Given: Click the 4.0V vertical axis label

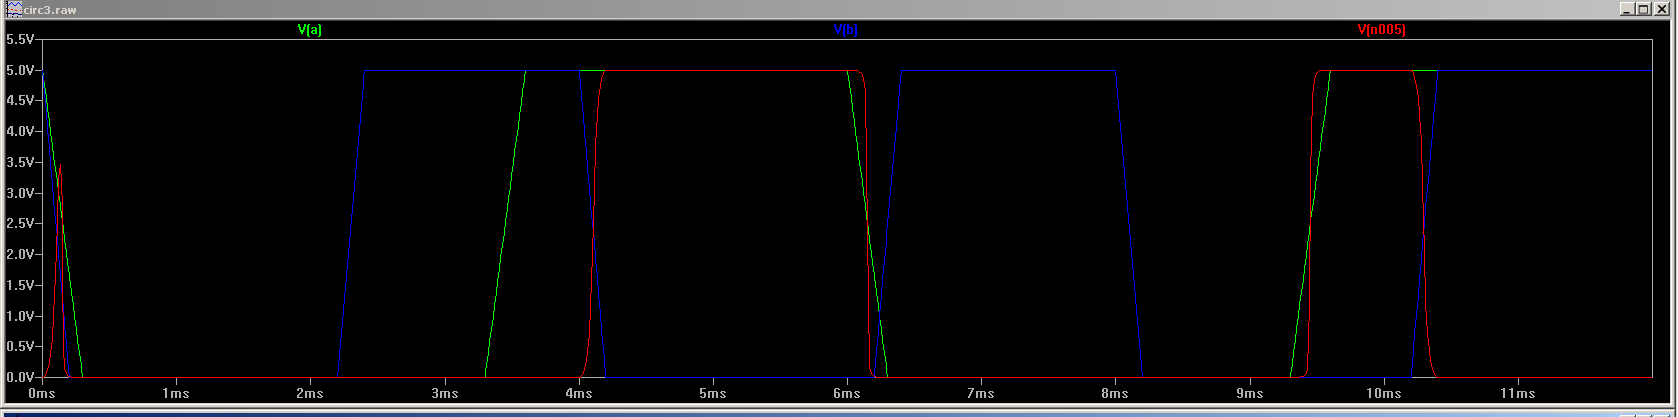Looking at the screenshot, I should pos(20,131).
